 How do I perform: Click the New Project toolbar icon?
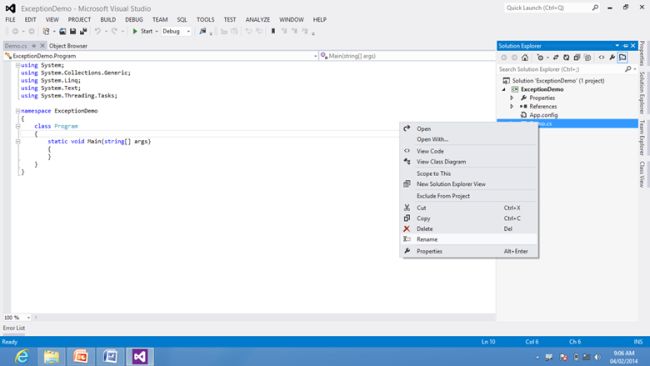46,31
